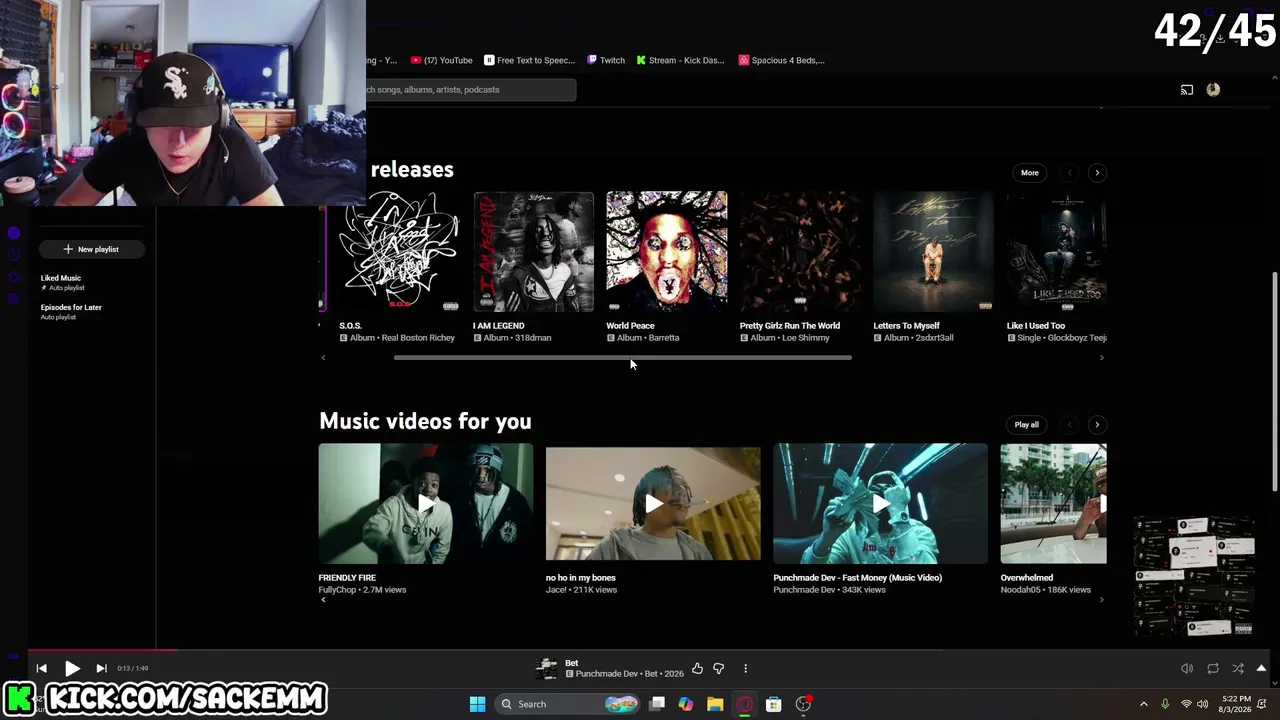Open the account profile avatar
The width and height of the screenshot is (1280, 720).
tap(1213, 90)
